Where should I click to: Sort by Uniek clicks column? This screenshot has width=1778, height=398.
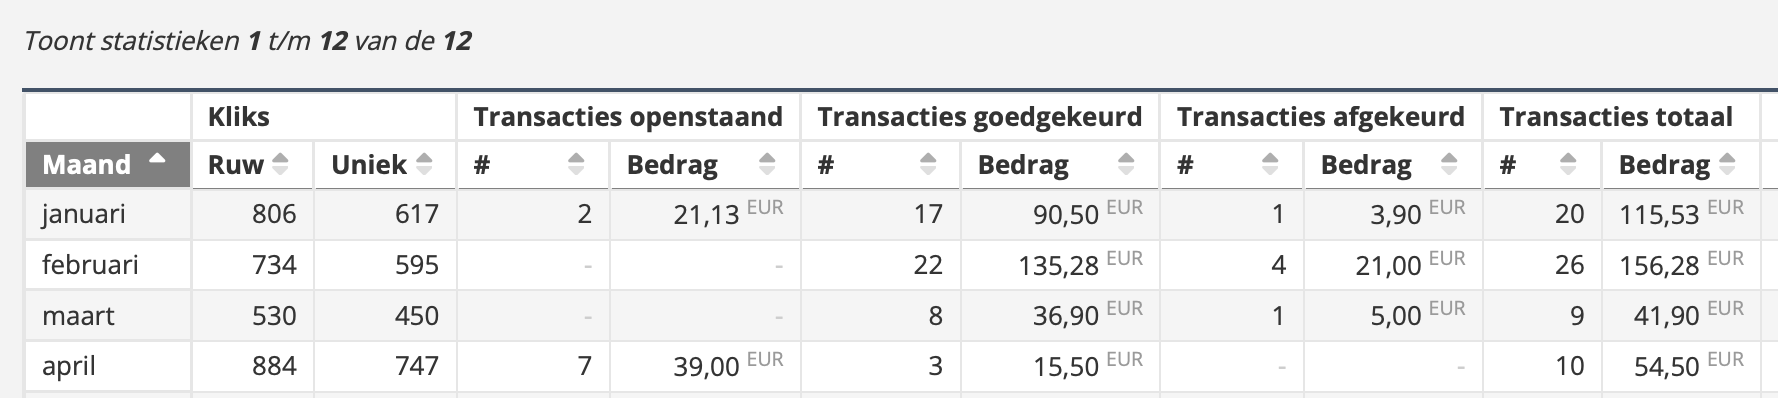point(385,164)
